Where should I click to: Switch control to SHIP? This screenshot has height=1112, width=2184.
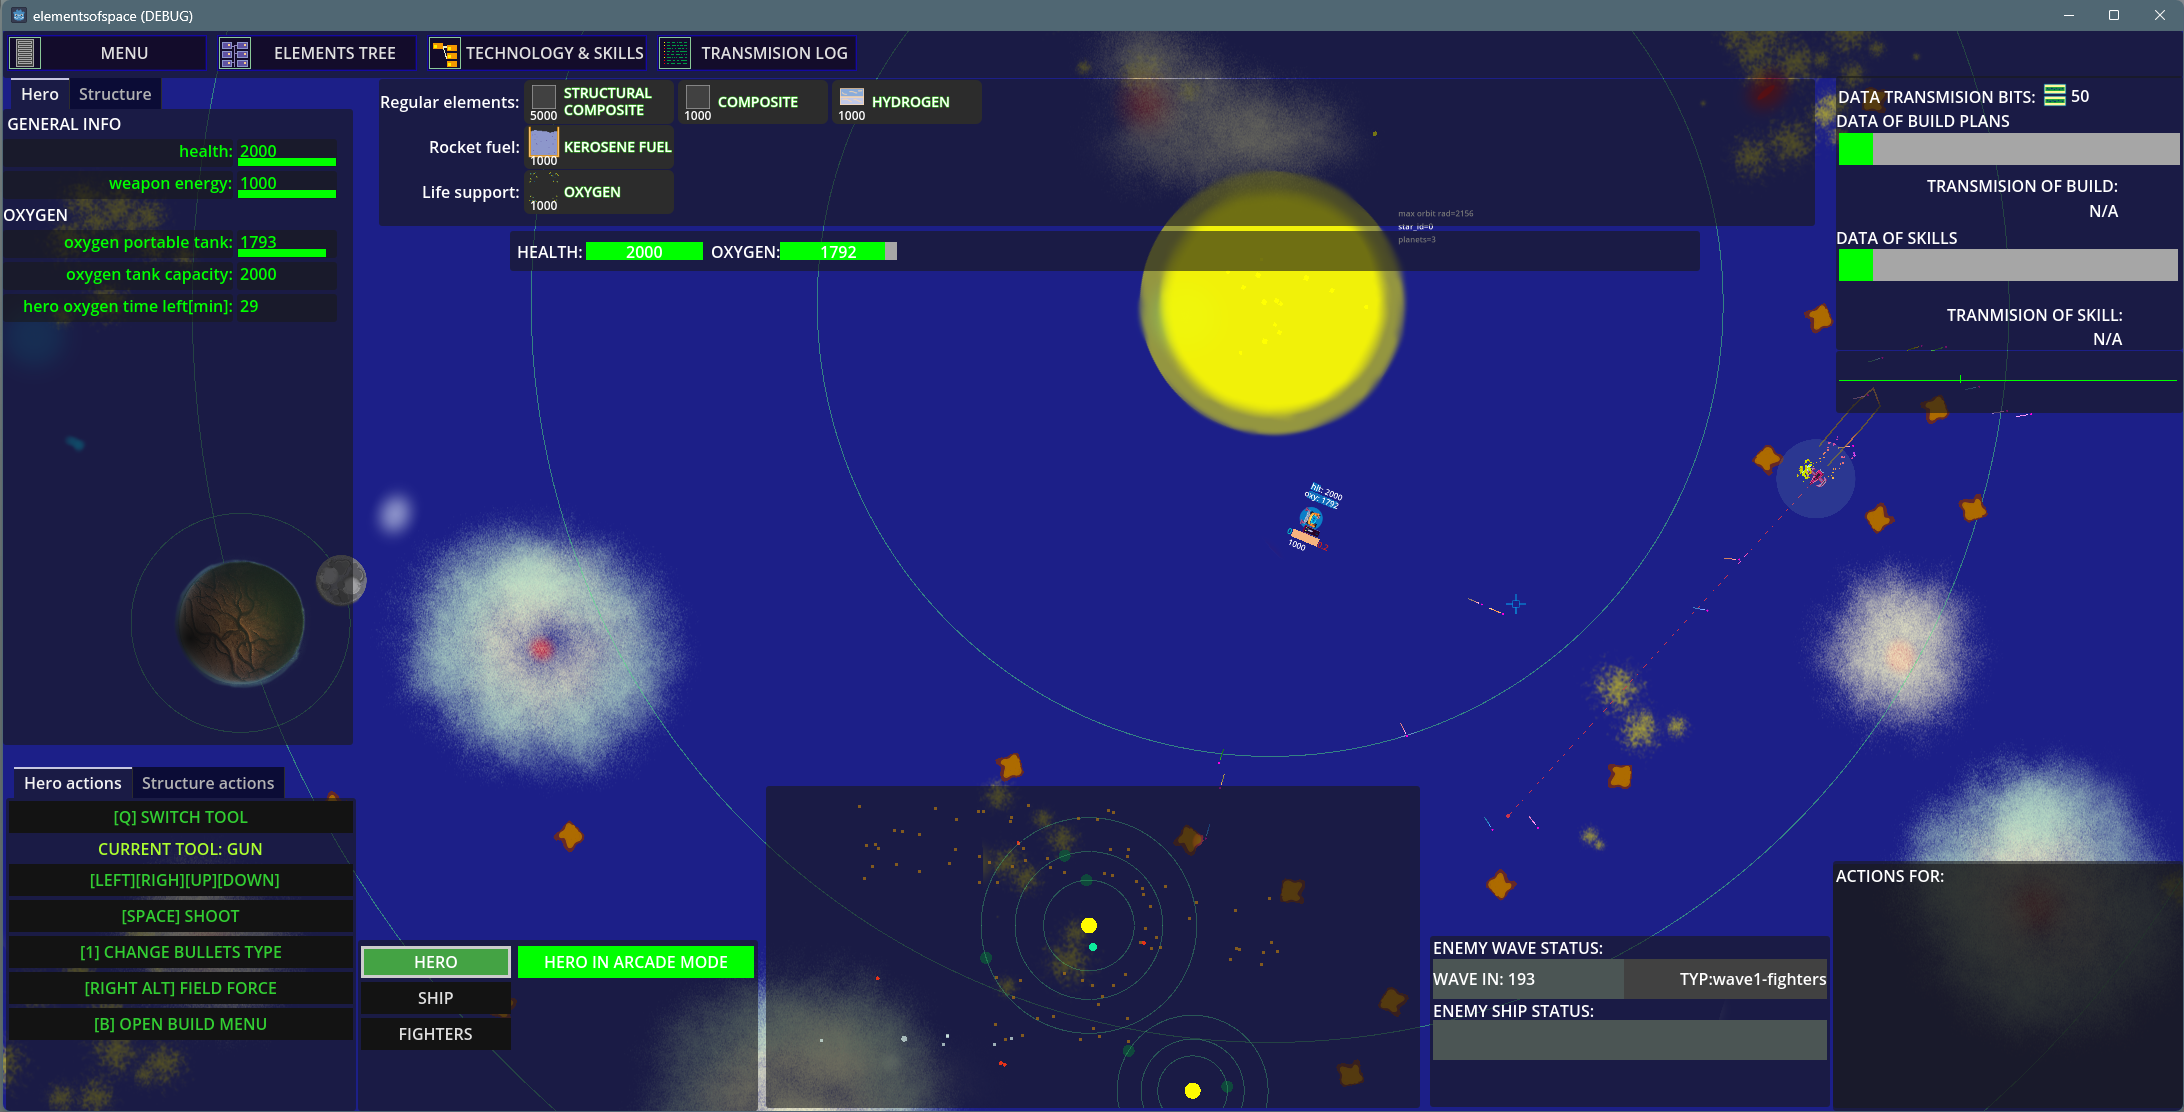coord(435,998)
